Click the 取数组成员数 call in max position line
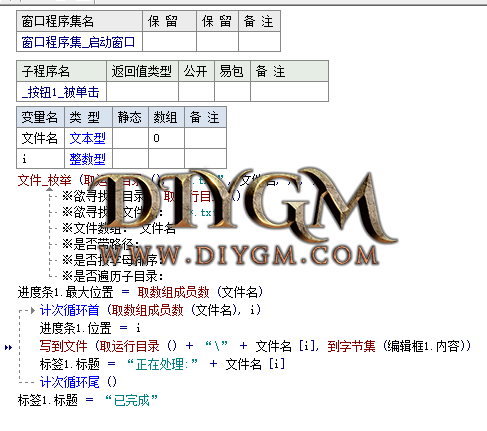 pos(173,292)
